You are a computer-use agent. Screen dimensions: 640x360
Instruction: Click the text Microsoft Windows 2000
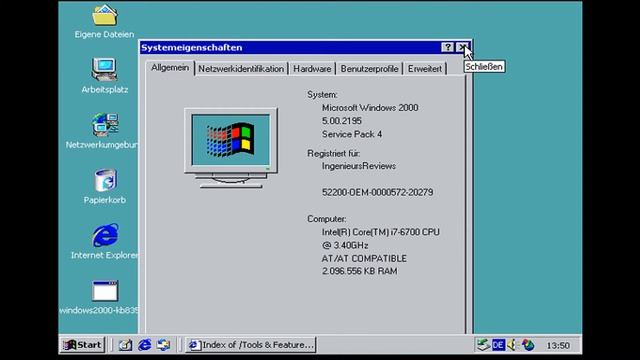tap(370, 108)
